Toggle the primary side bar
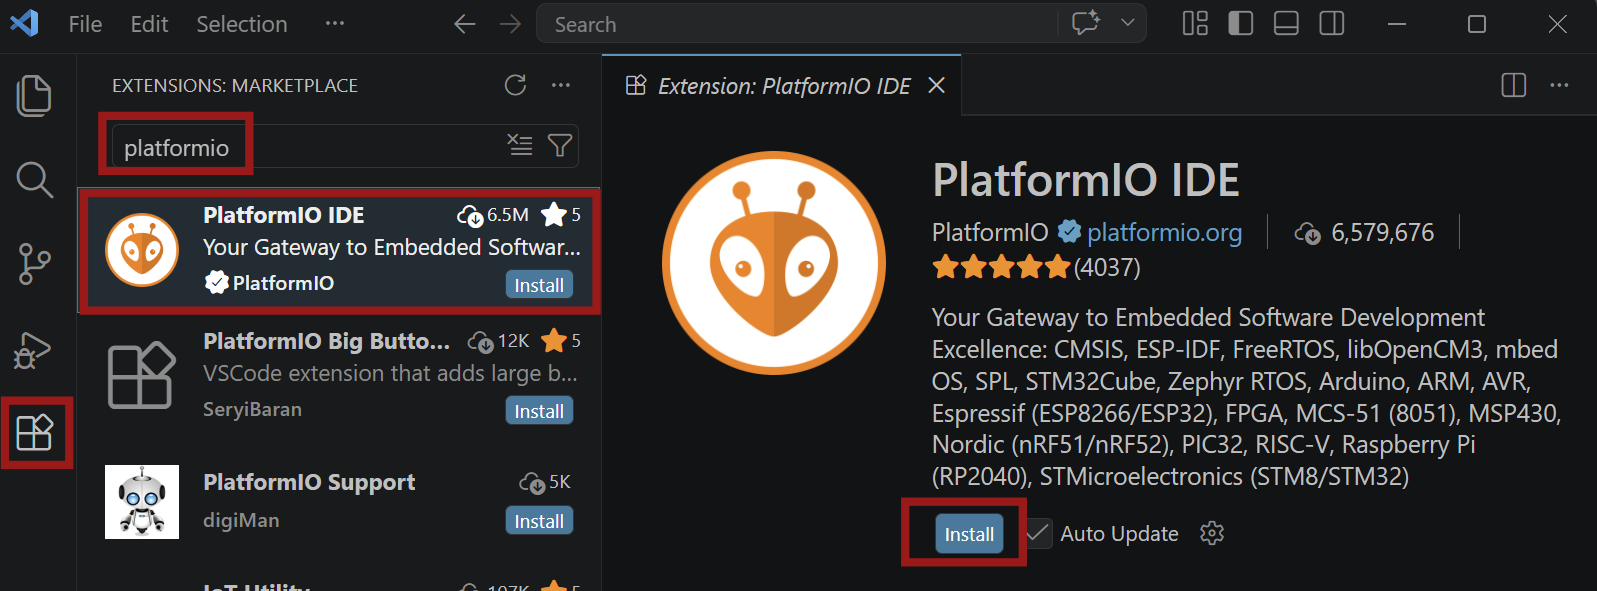This screenshot has height=591, width=1597. pos(1241,23)
